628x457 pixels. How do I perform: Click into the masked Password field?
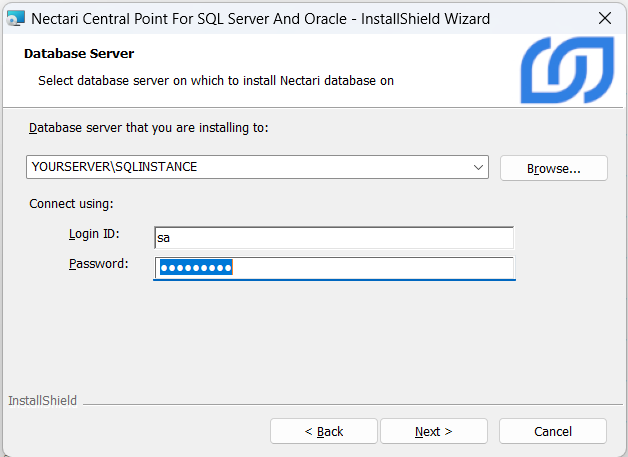[x=334, y=268]
